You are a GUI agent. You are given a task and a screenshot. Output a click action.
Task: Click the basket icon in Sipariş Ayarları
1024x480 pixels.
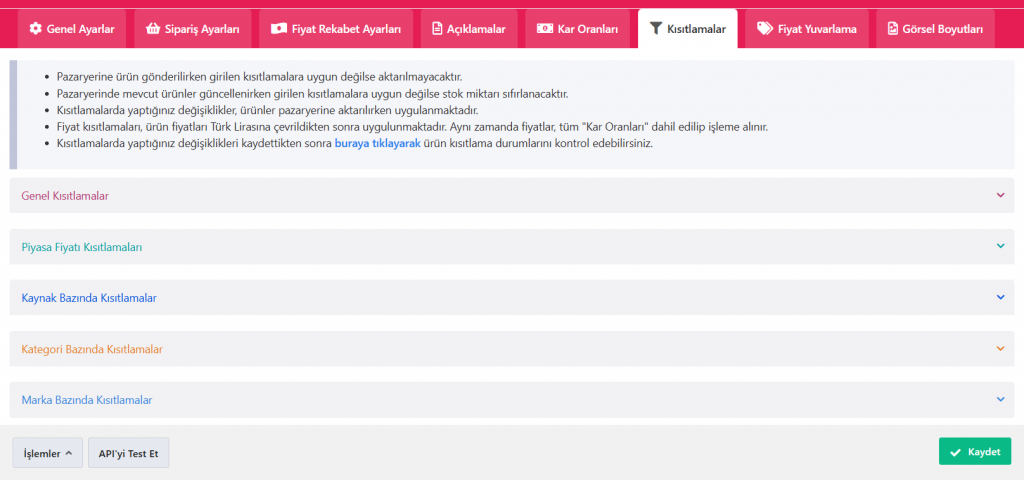click(152, 29)
